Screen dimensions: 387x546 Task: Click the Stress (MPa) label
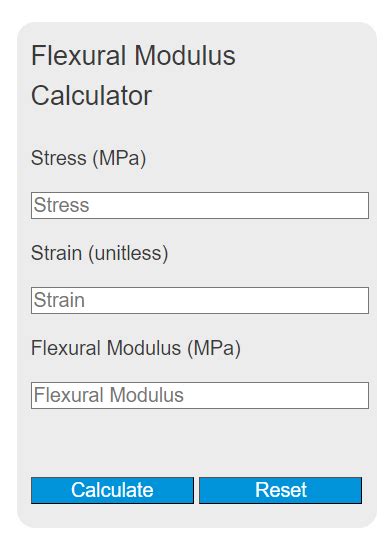click(88, 158)
